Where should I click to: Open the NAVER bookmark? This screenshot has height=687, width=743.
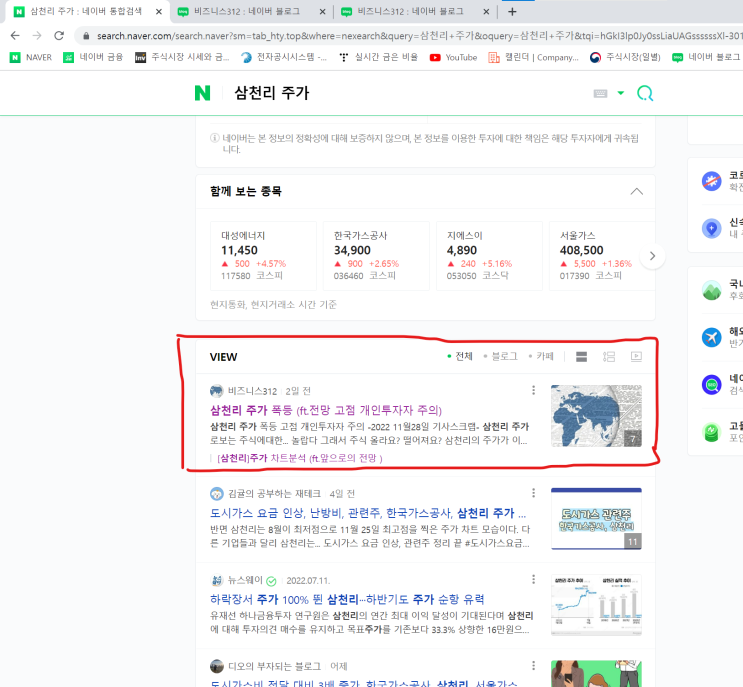coord(31,57)
